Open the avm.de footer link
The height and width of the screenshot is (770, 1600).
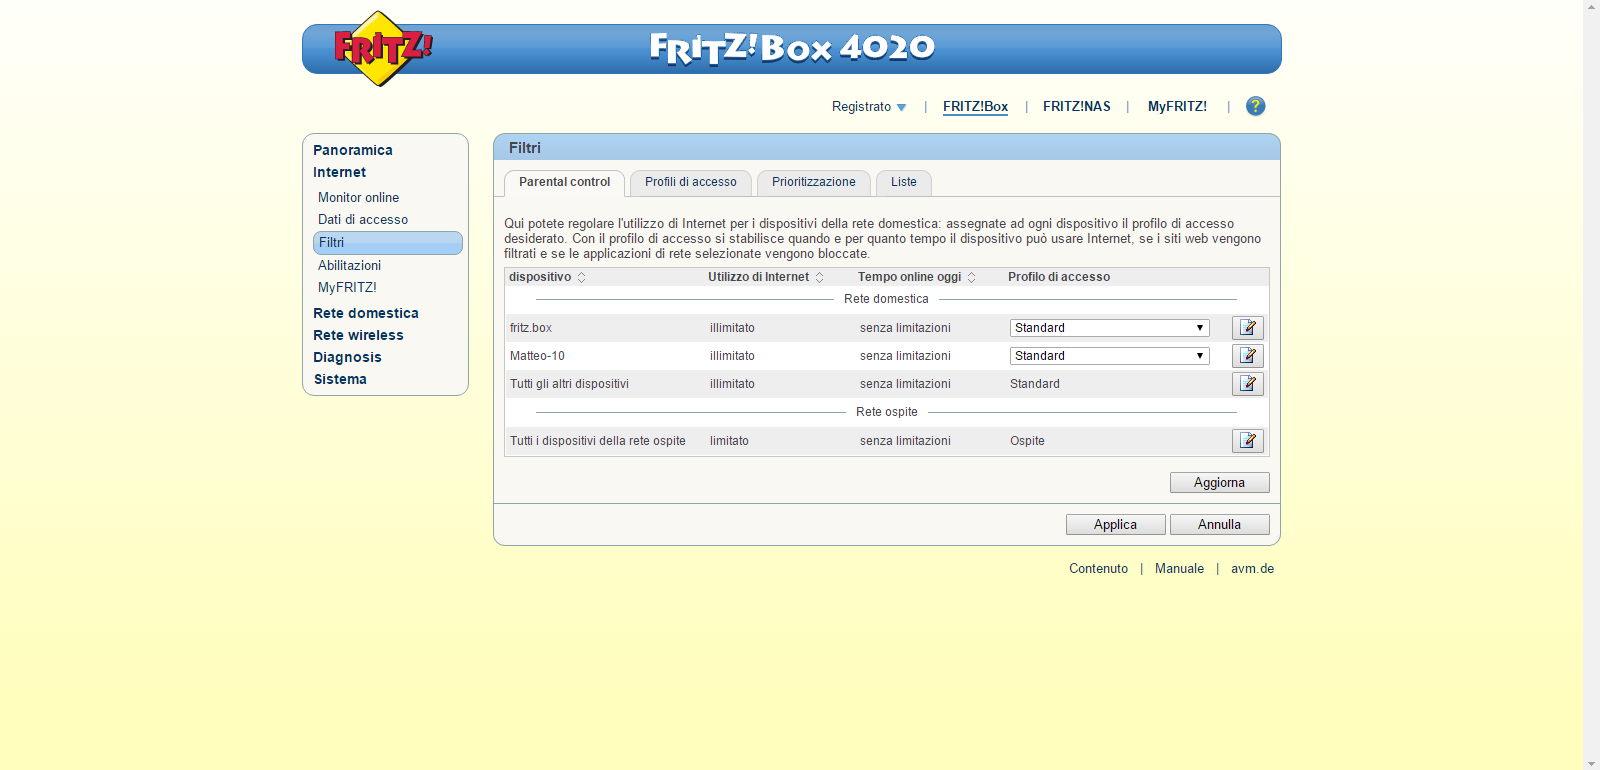1252,569
